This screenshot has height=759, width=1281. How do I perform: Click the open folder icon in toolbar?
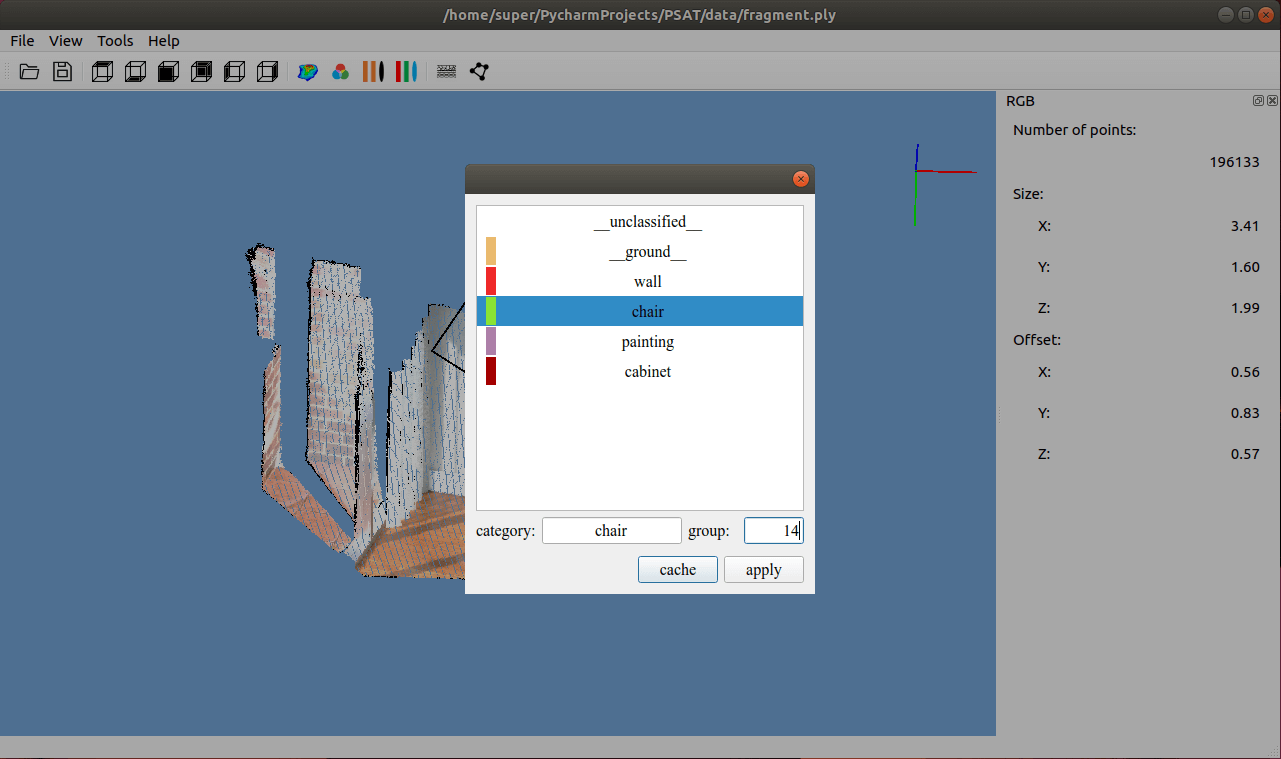point(29,72)
